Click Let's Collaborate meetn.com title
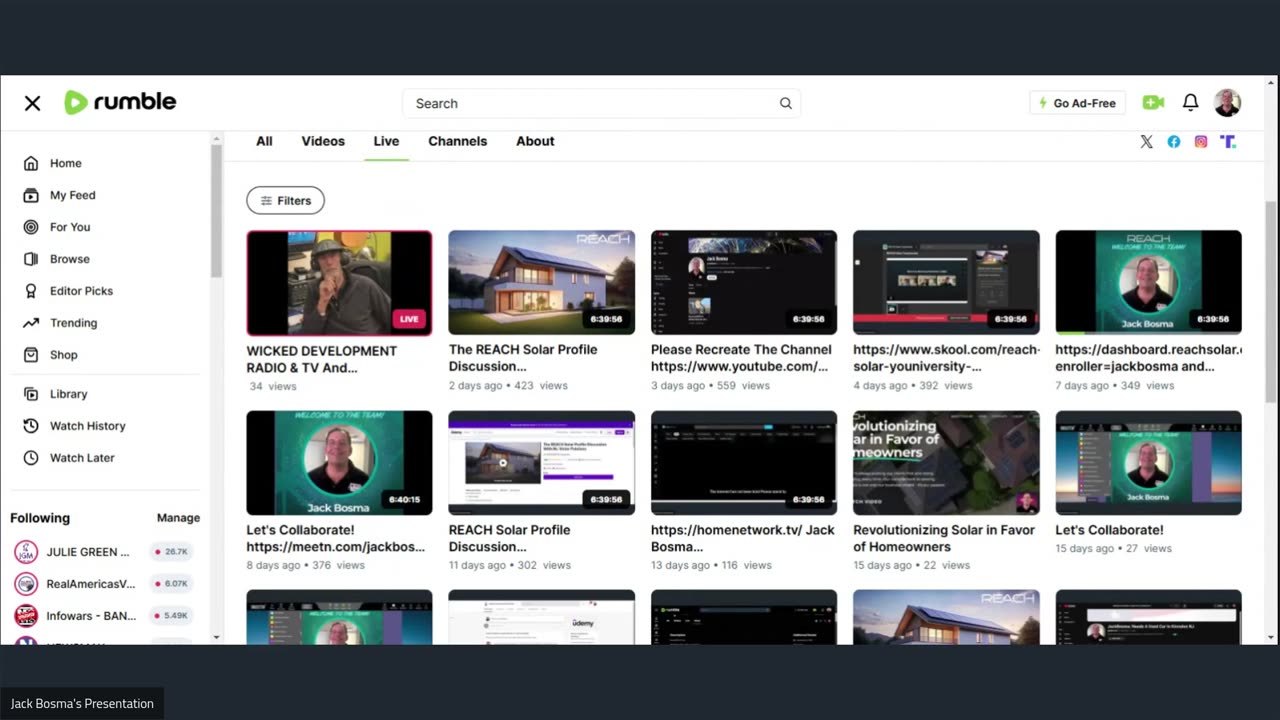The width and height of the screenshot is (1280, 720). pos(336,538)
